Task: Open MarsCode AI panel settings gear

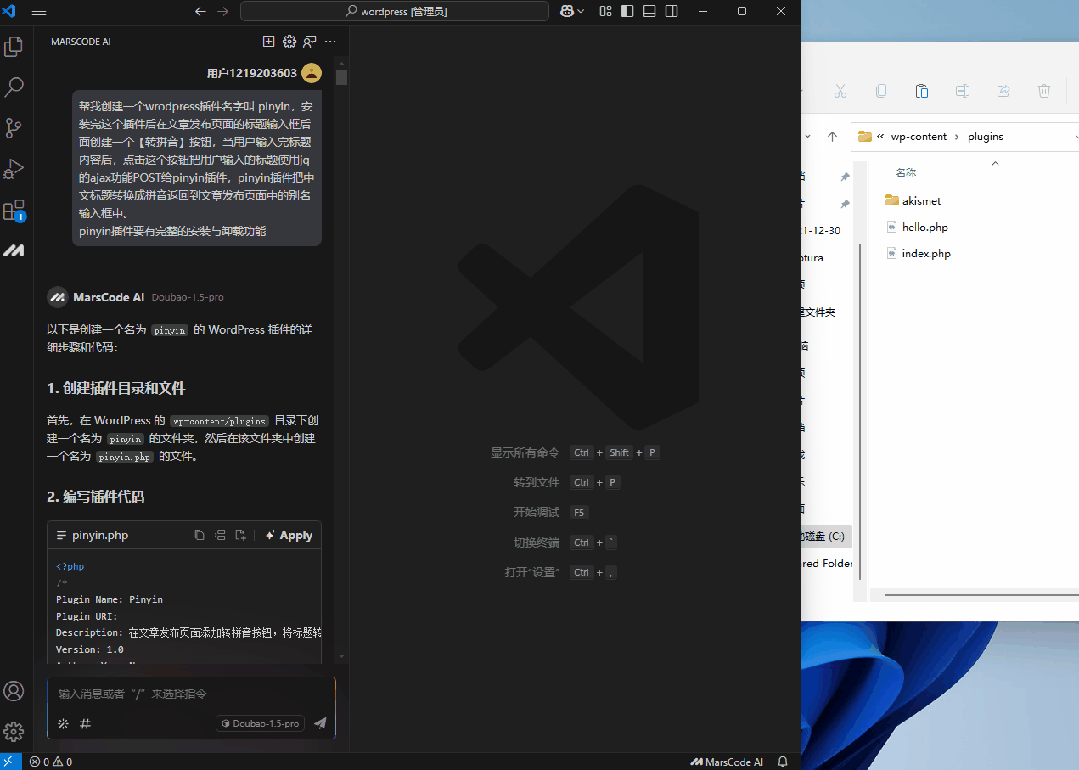Action: (x=289, y=42)
